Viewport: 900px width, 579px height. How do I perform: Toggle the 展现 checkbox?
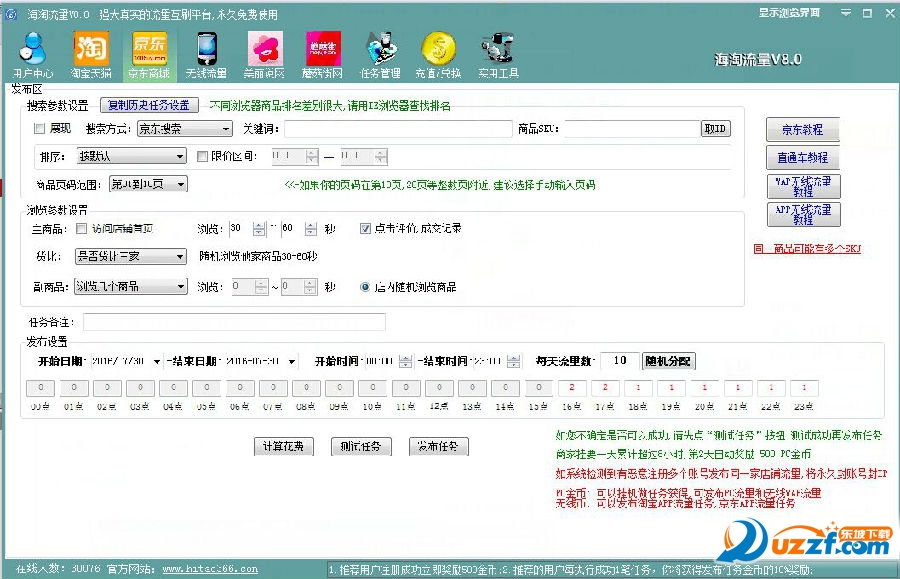coord(40,129)
